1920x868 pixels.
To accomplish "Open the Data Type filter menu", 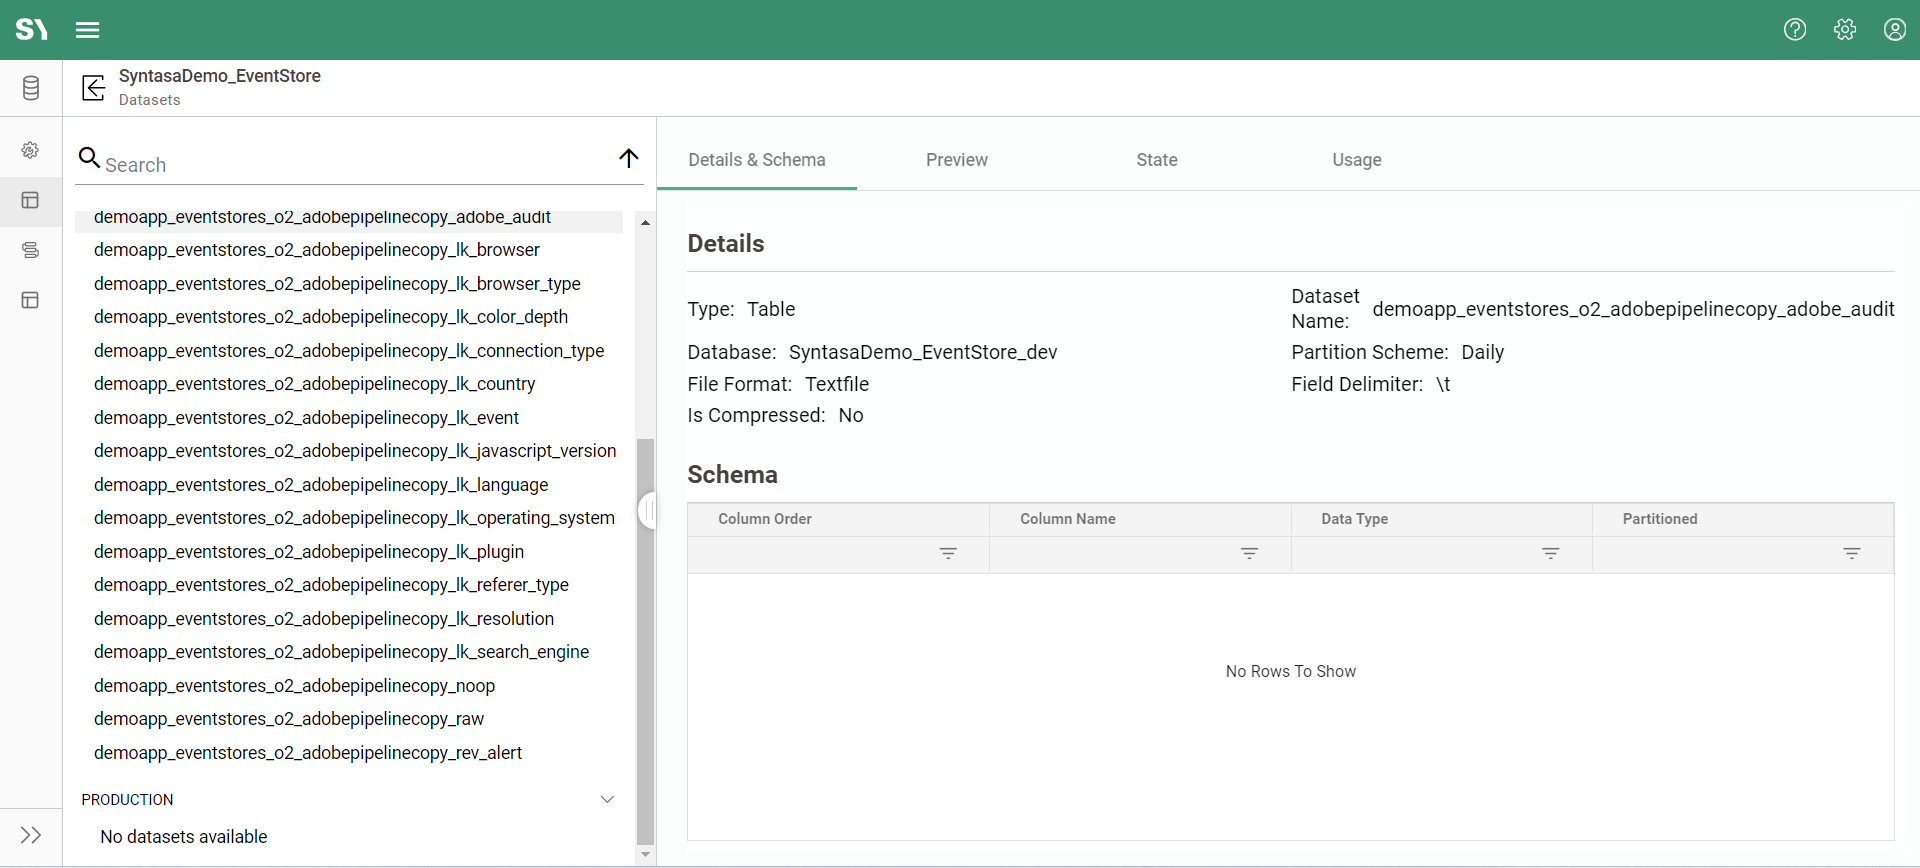I will pyautogui.click(x=1550, y=553).
